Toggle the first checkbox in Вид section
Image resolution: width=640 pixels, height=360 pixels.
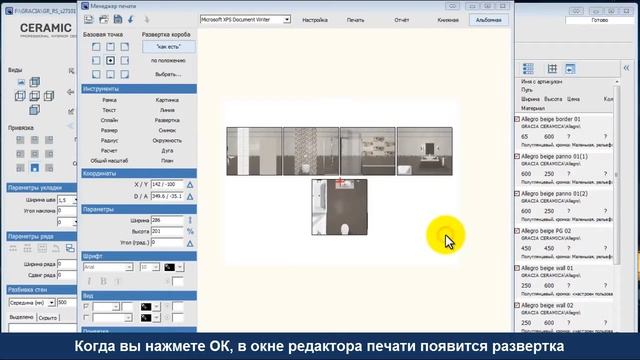pos(86,306)
